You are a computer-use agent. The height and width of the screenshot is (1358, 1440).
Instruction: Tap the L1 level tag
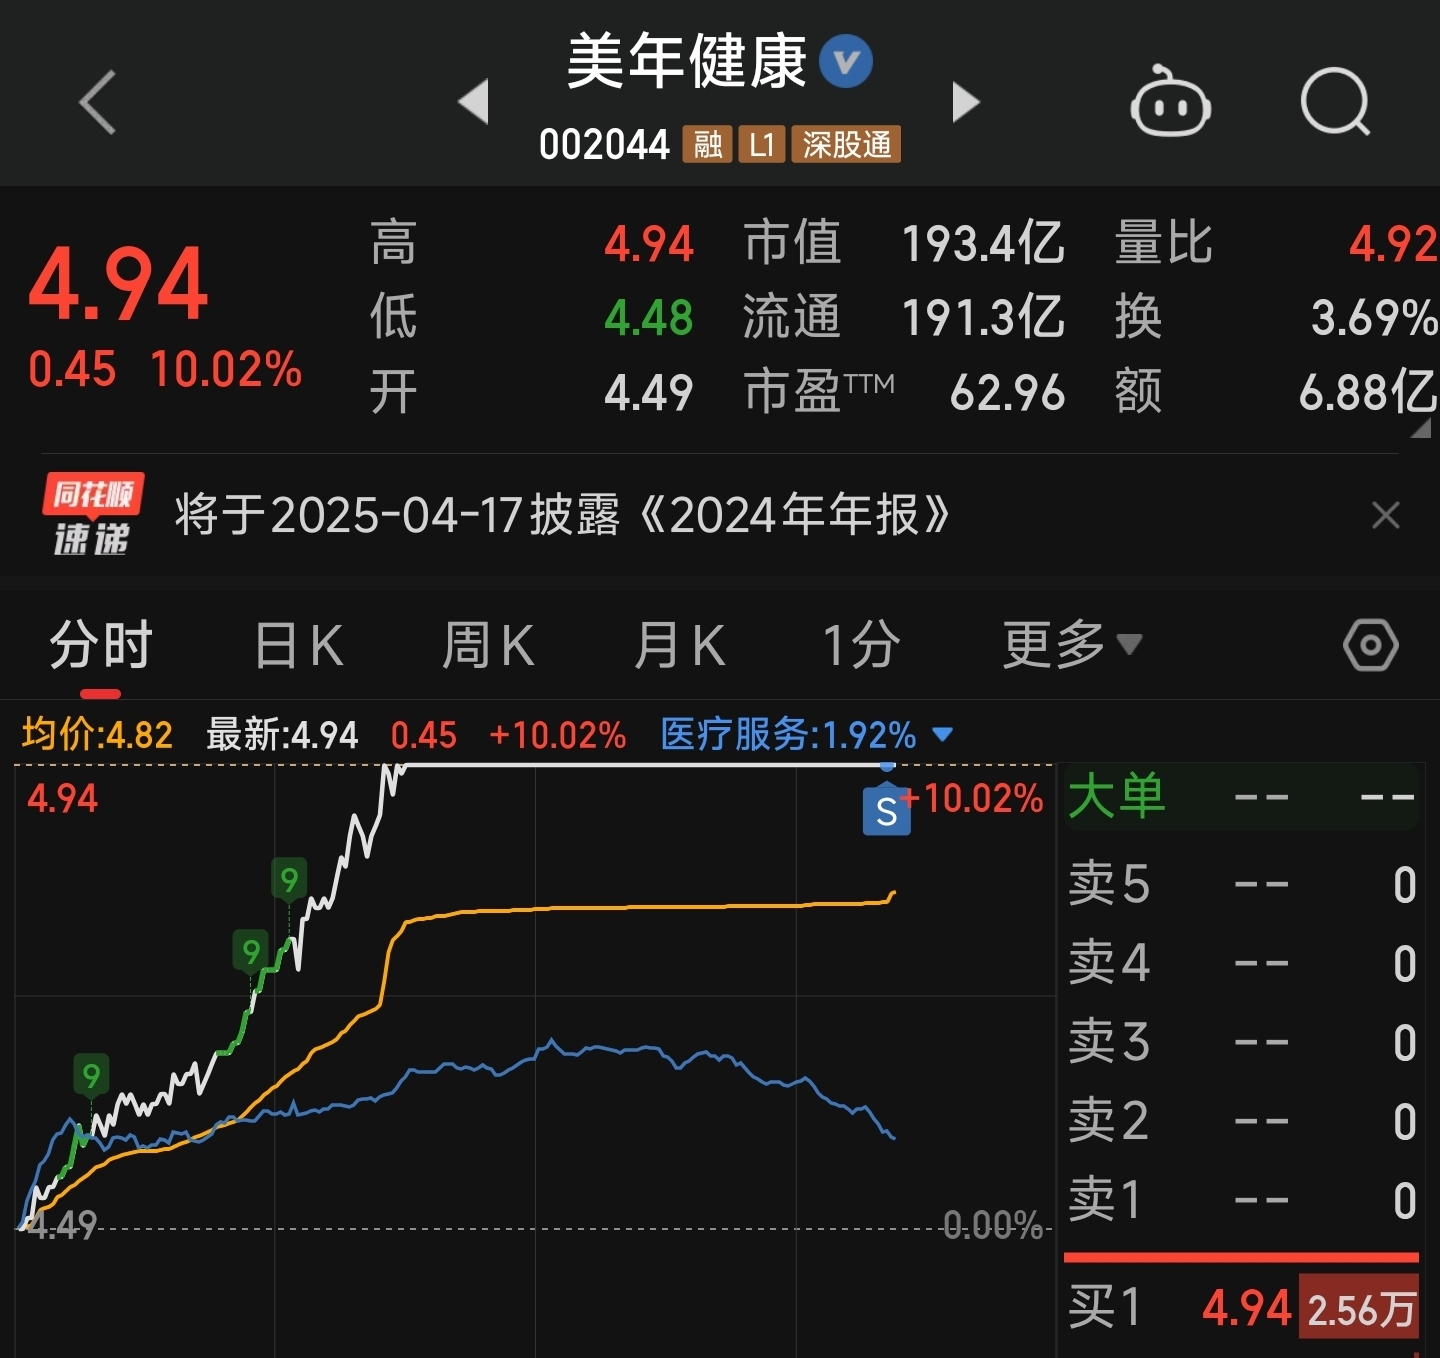(761, 145)
